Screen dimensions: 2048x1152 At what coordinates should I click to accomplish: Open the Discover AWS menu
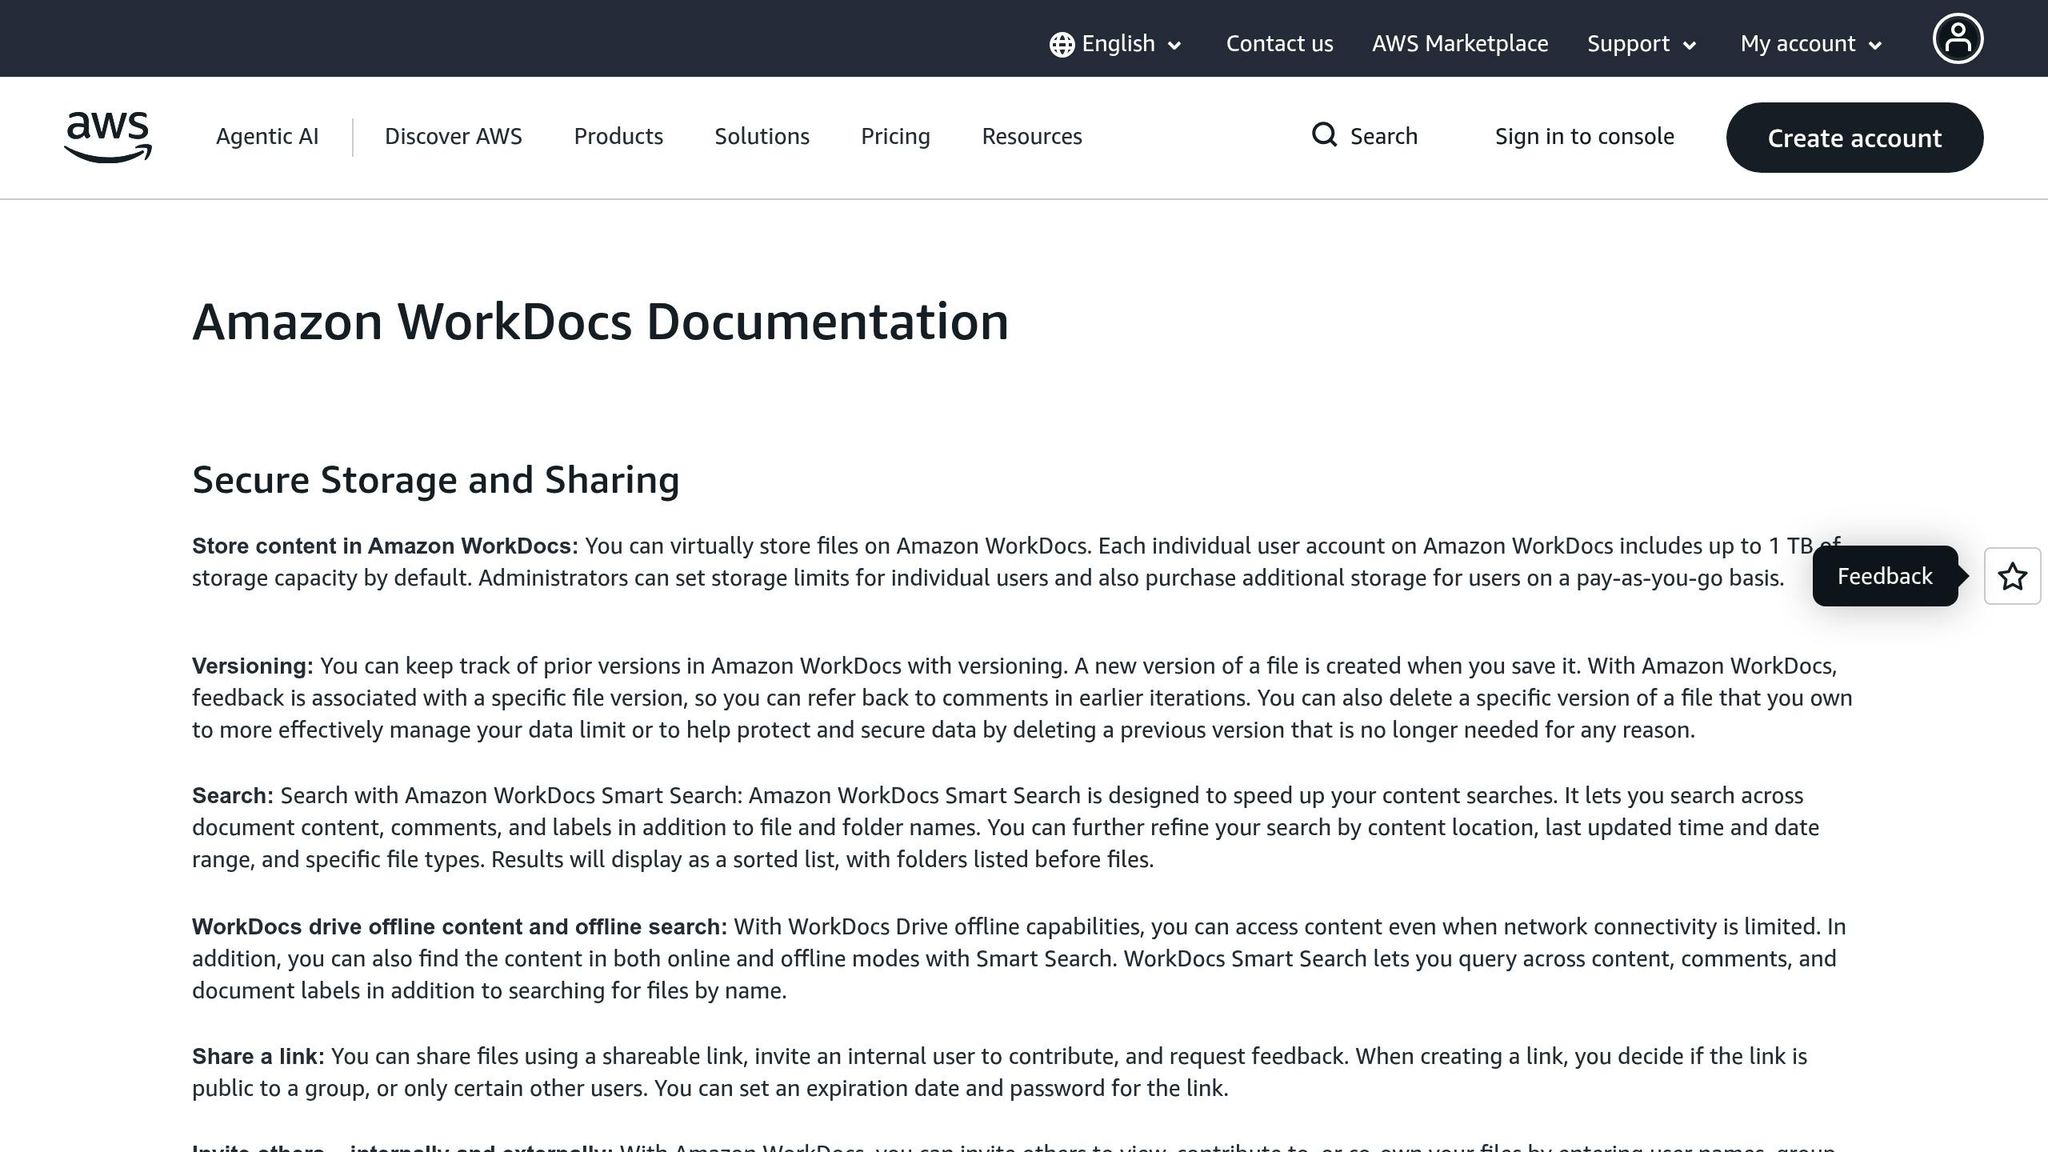pyautogui.click(x=453, y=136)
